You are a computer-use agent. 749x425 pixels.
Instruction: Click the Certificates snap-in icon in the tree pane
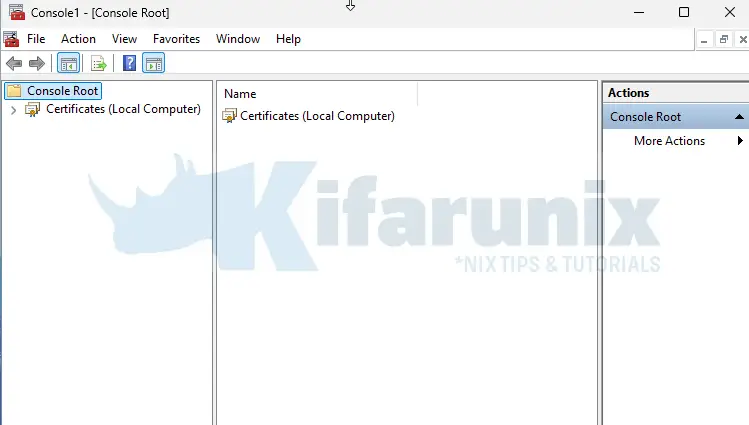[32, 109]
